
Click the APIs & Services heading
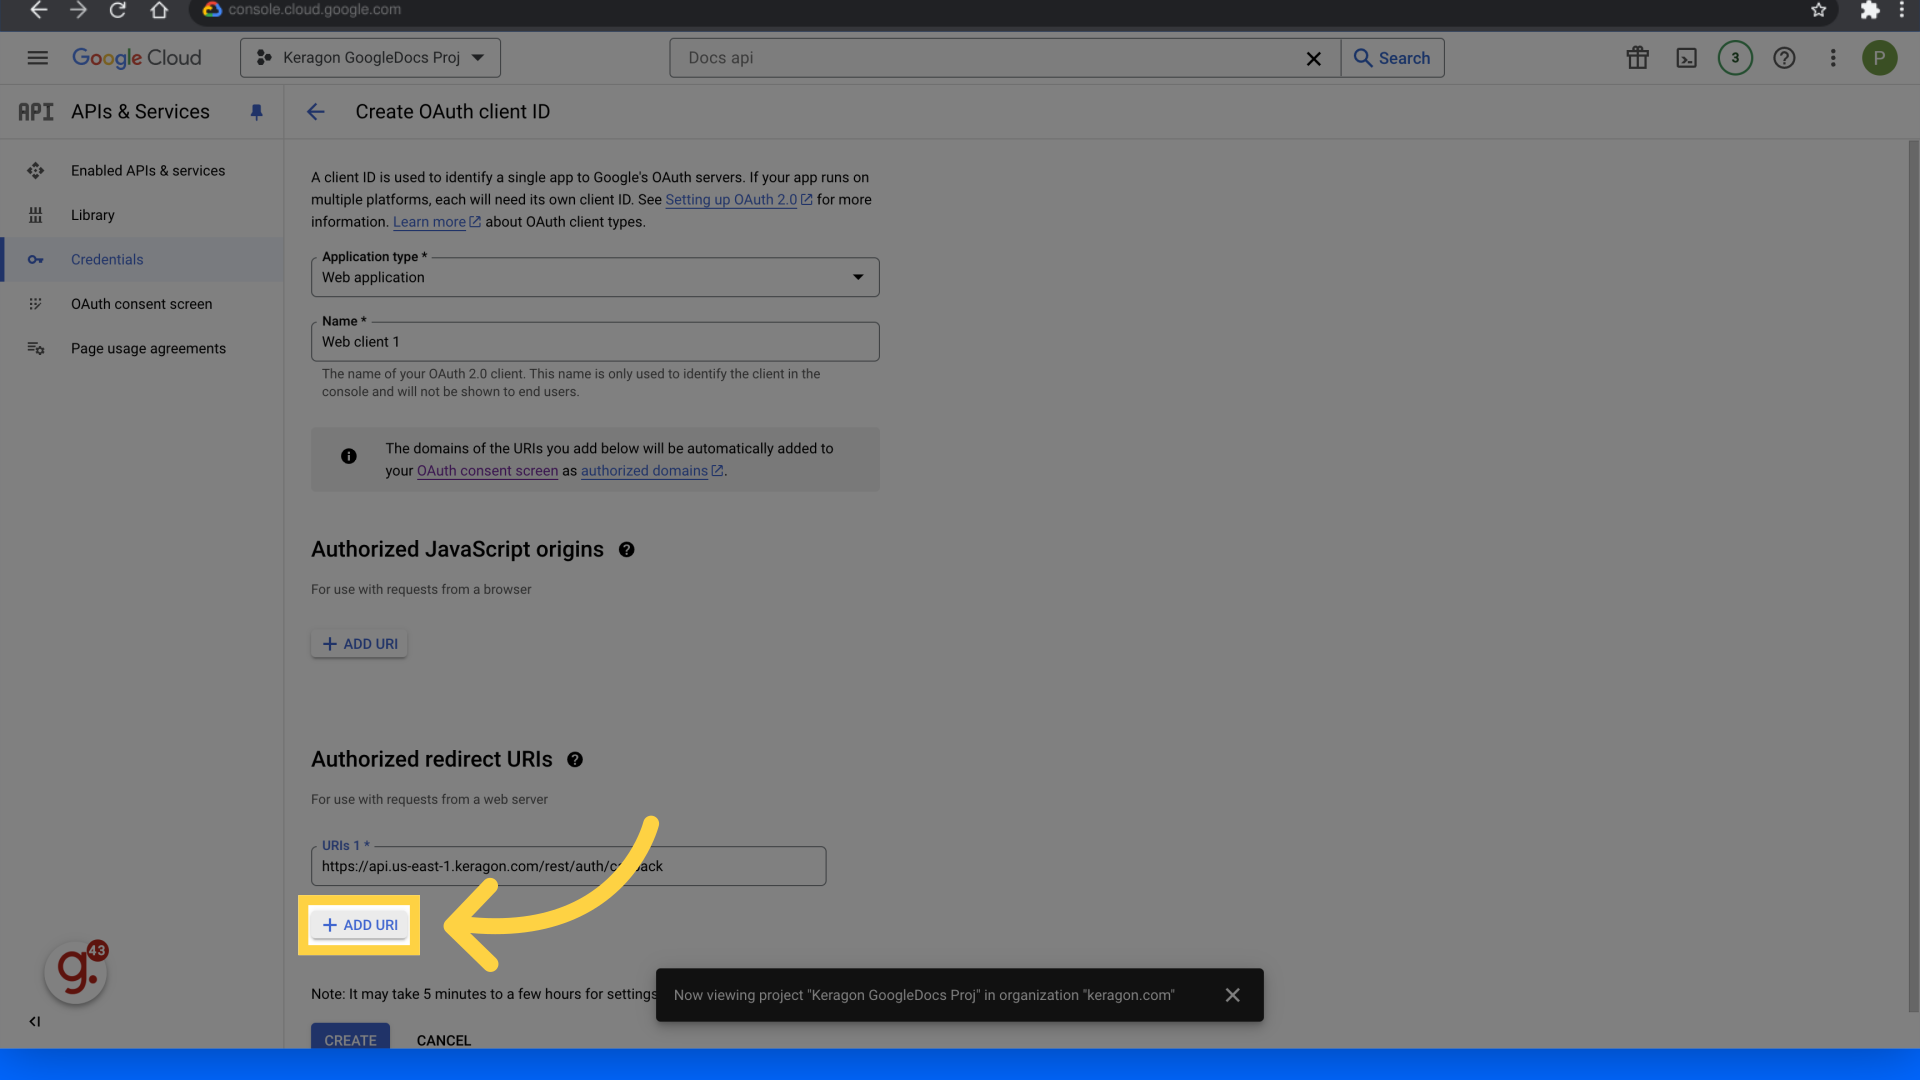click(140, 112)
